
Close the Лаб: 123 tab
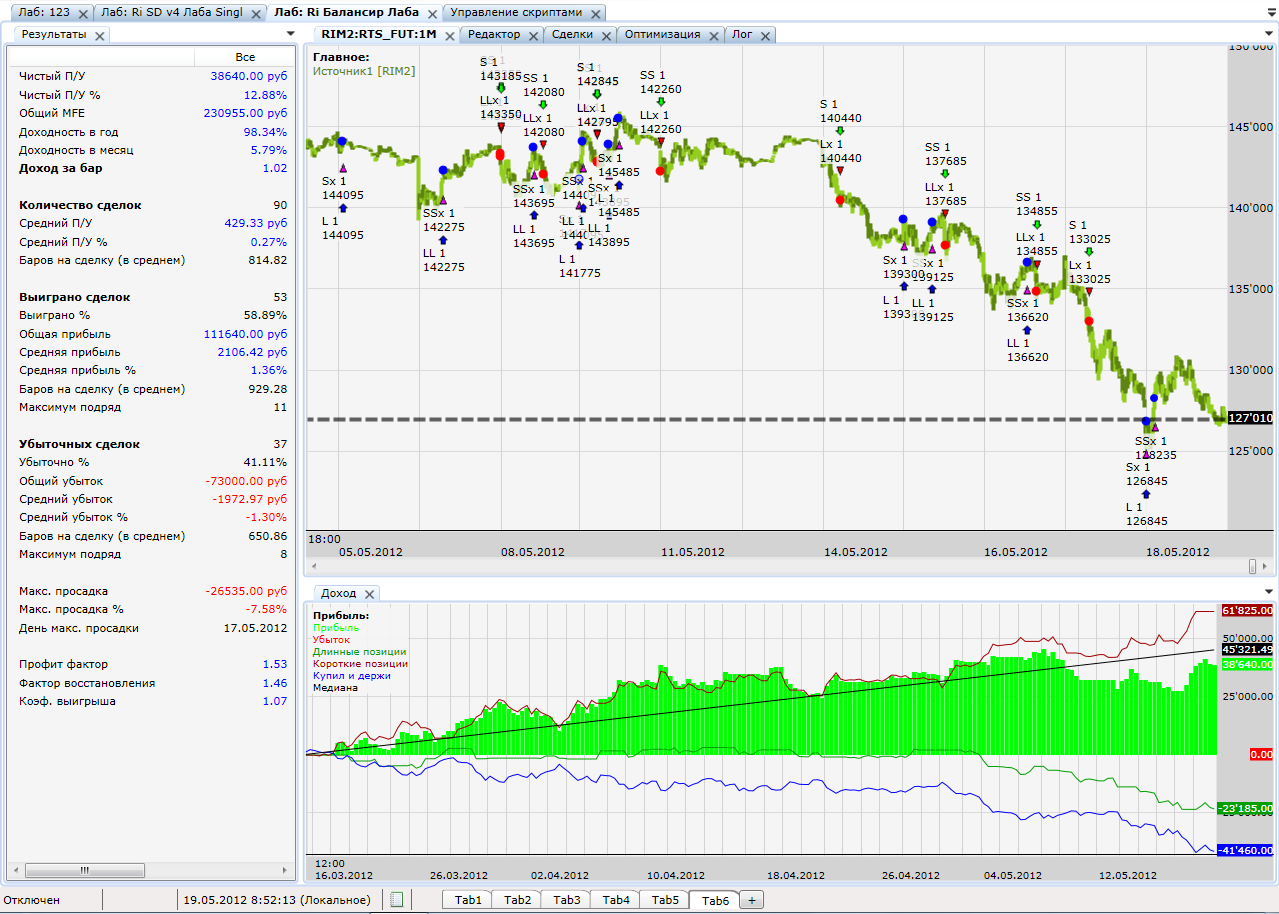[x=83, y=14]
